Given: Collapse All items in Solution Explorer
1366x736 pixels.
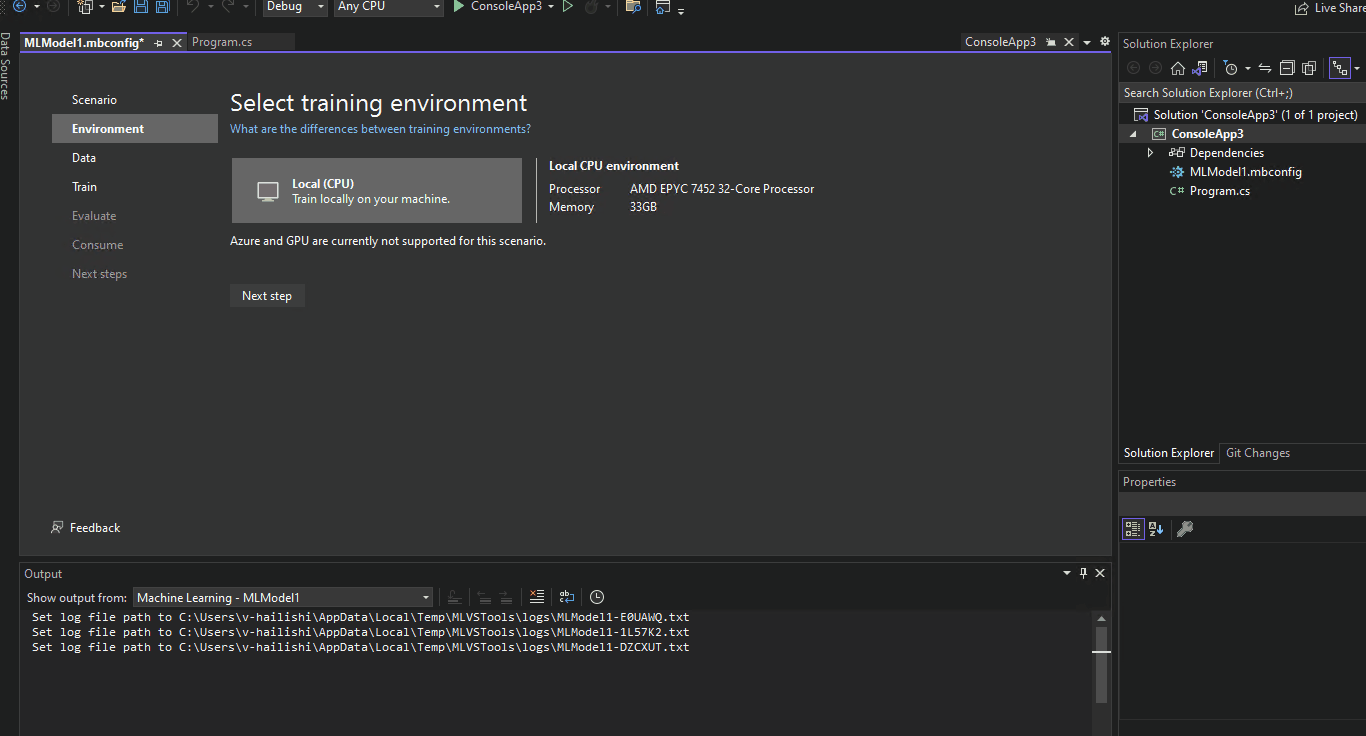Looking at the screenshot, I should point(1287,67).
